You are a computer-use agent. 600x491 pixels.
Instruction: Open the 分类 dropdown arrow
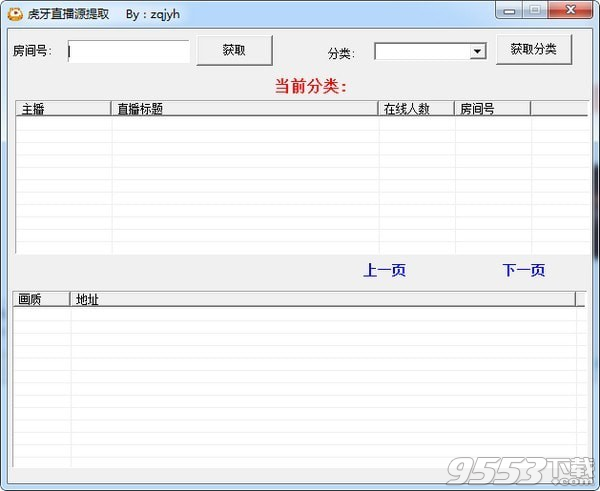477,51
